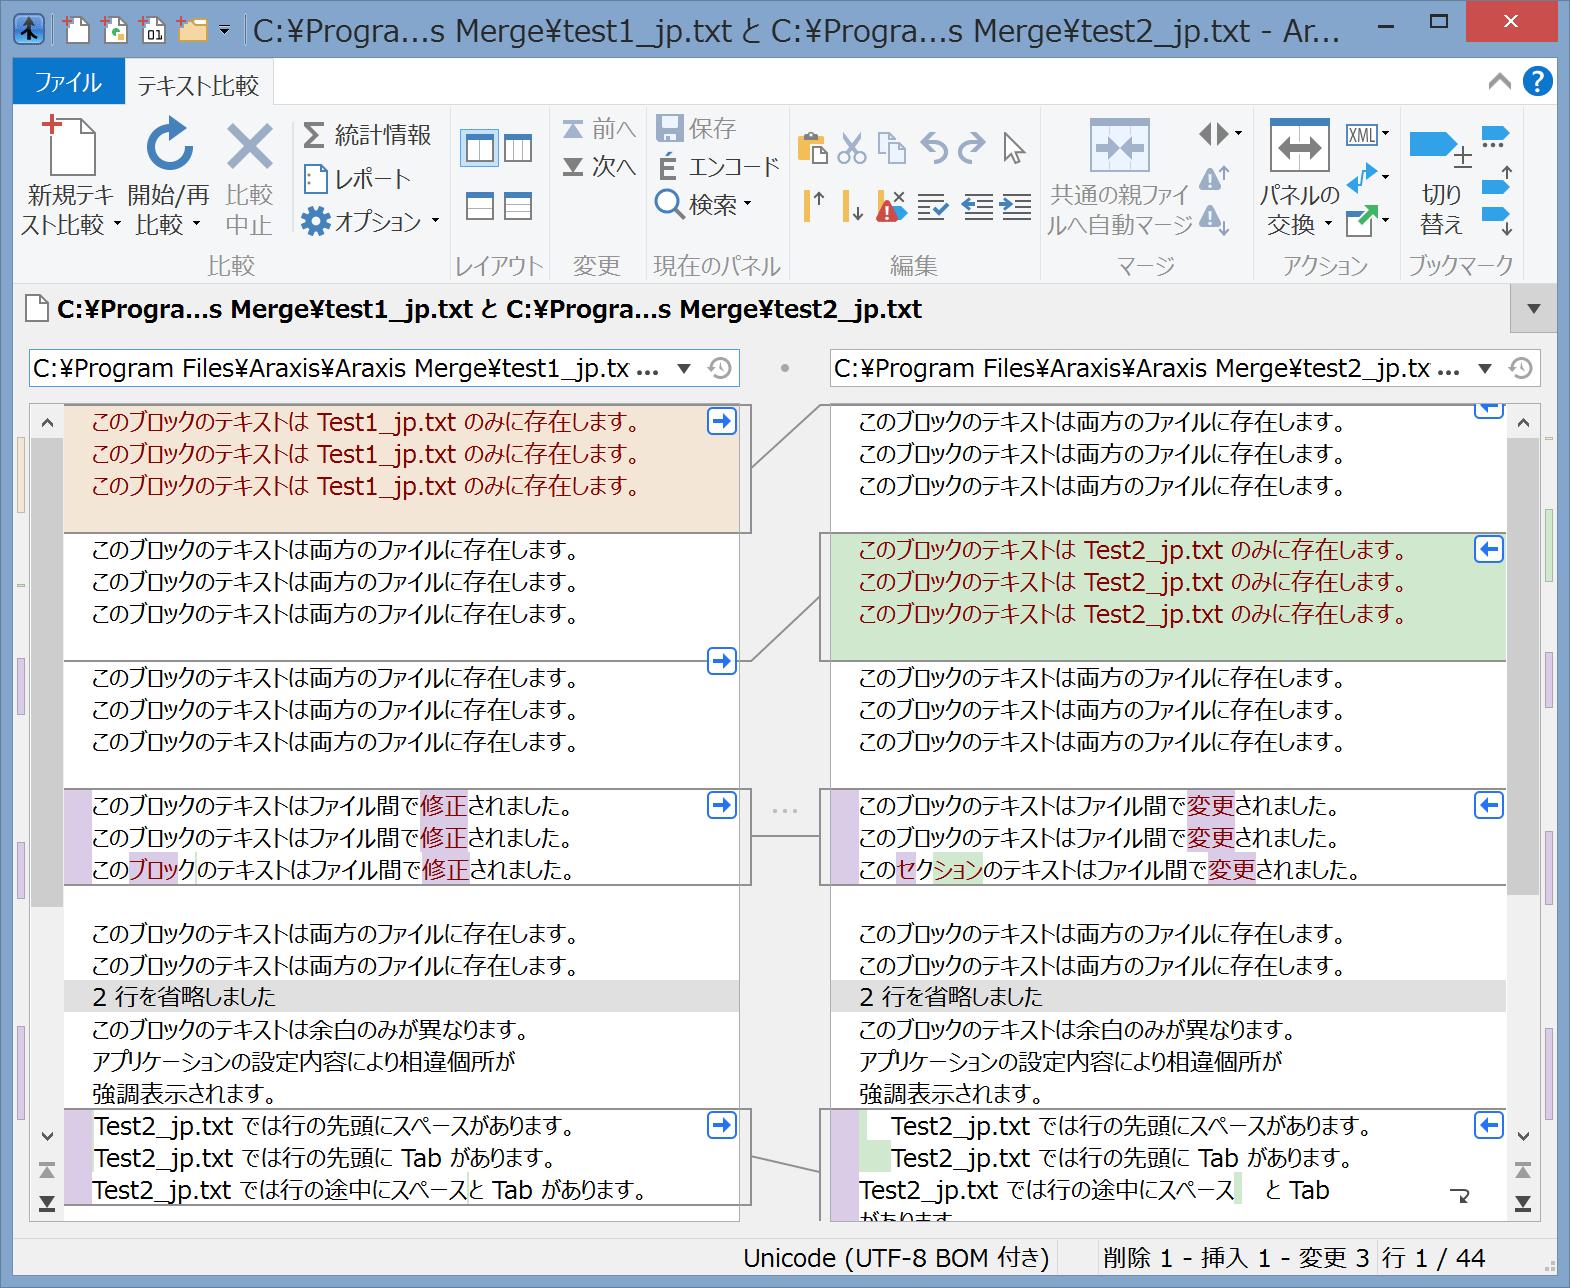Click the right pane vertical scrollbar thumb

1522,664
